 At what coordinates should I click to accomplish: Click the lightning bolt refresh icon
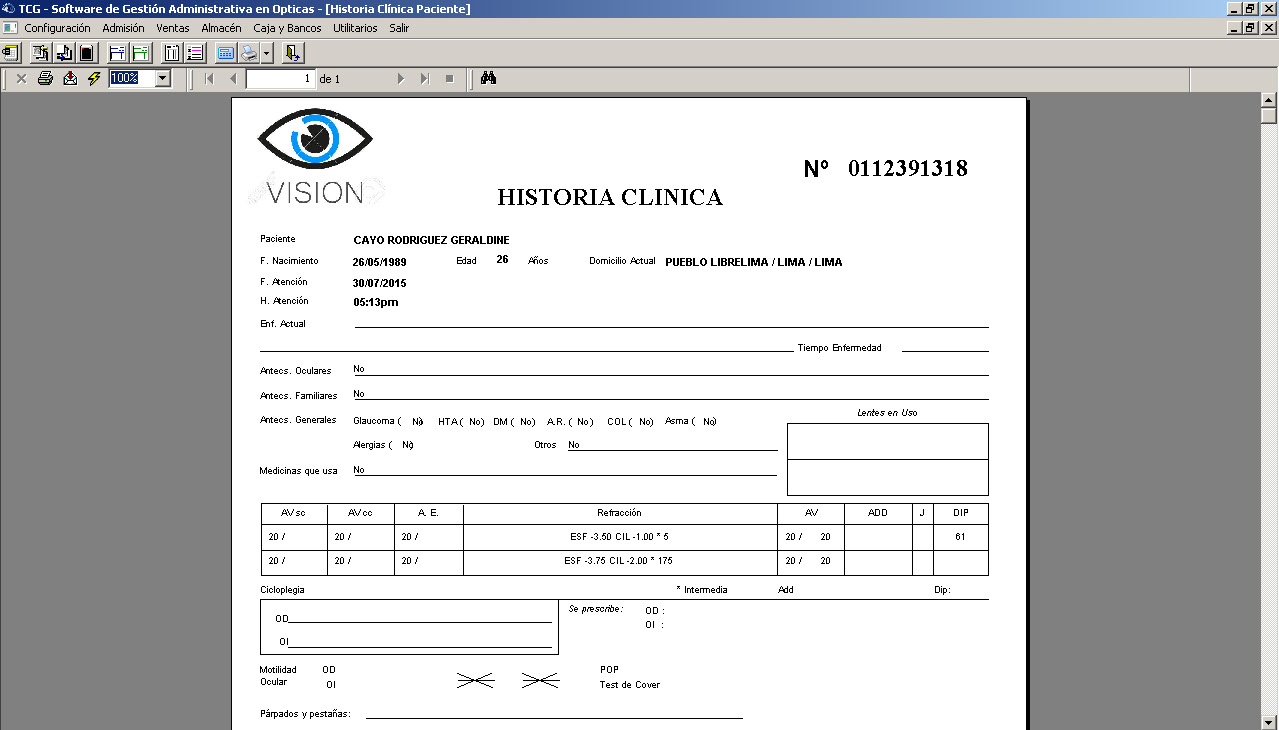coord(94,78)
